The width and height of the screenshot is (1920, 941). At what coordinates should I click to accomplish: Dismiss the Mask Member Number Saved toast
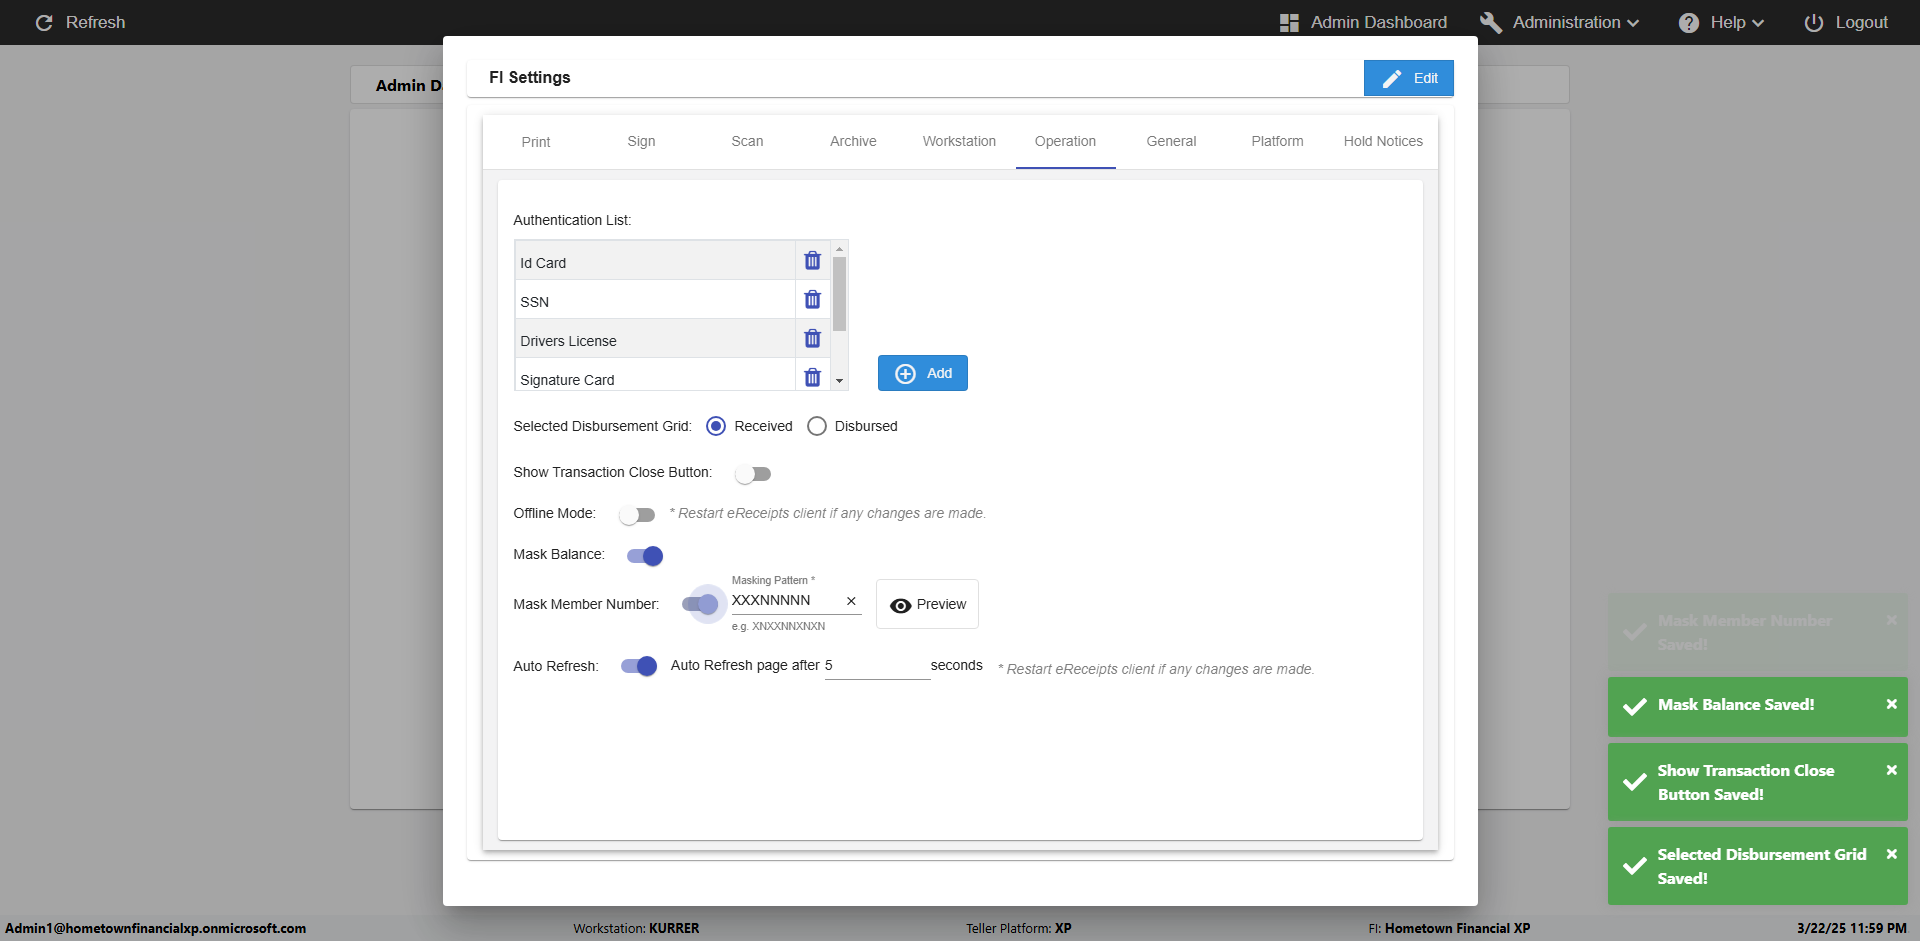(x=1891, y=620)
